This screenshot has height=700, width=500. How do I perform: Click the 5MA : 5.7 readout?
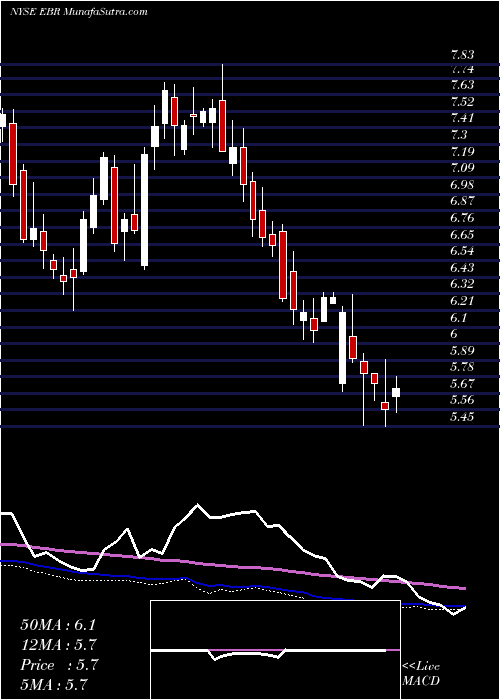(54, 684)
